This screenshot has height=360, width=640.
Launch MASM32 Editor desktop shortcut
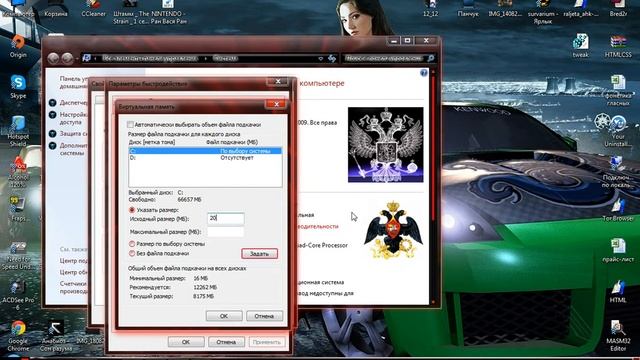pos(618,336)
